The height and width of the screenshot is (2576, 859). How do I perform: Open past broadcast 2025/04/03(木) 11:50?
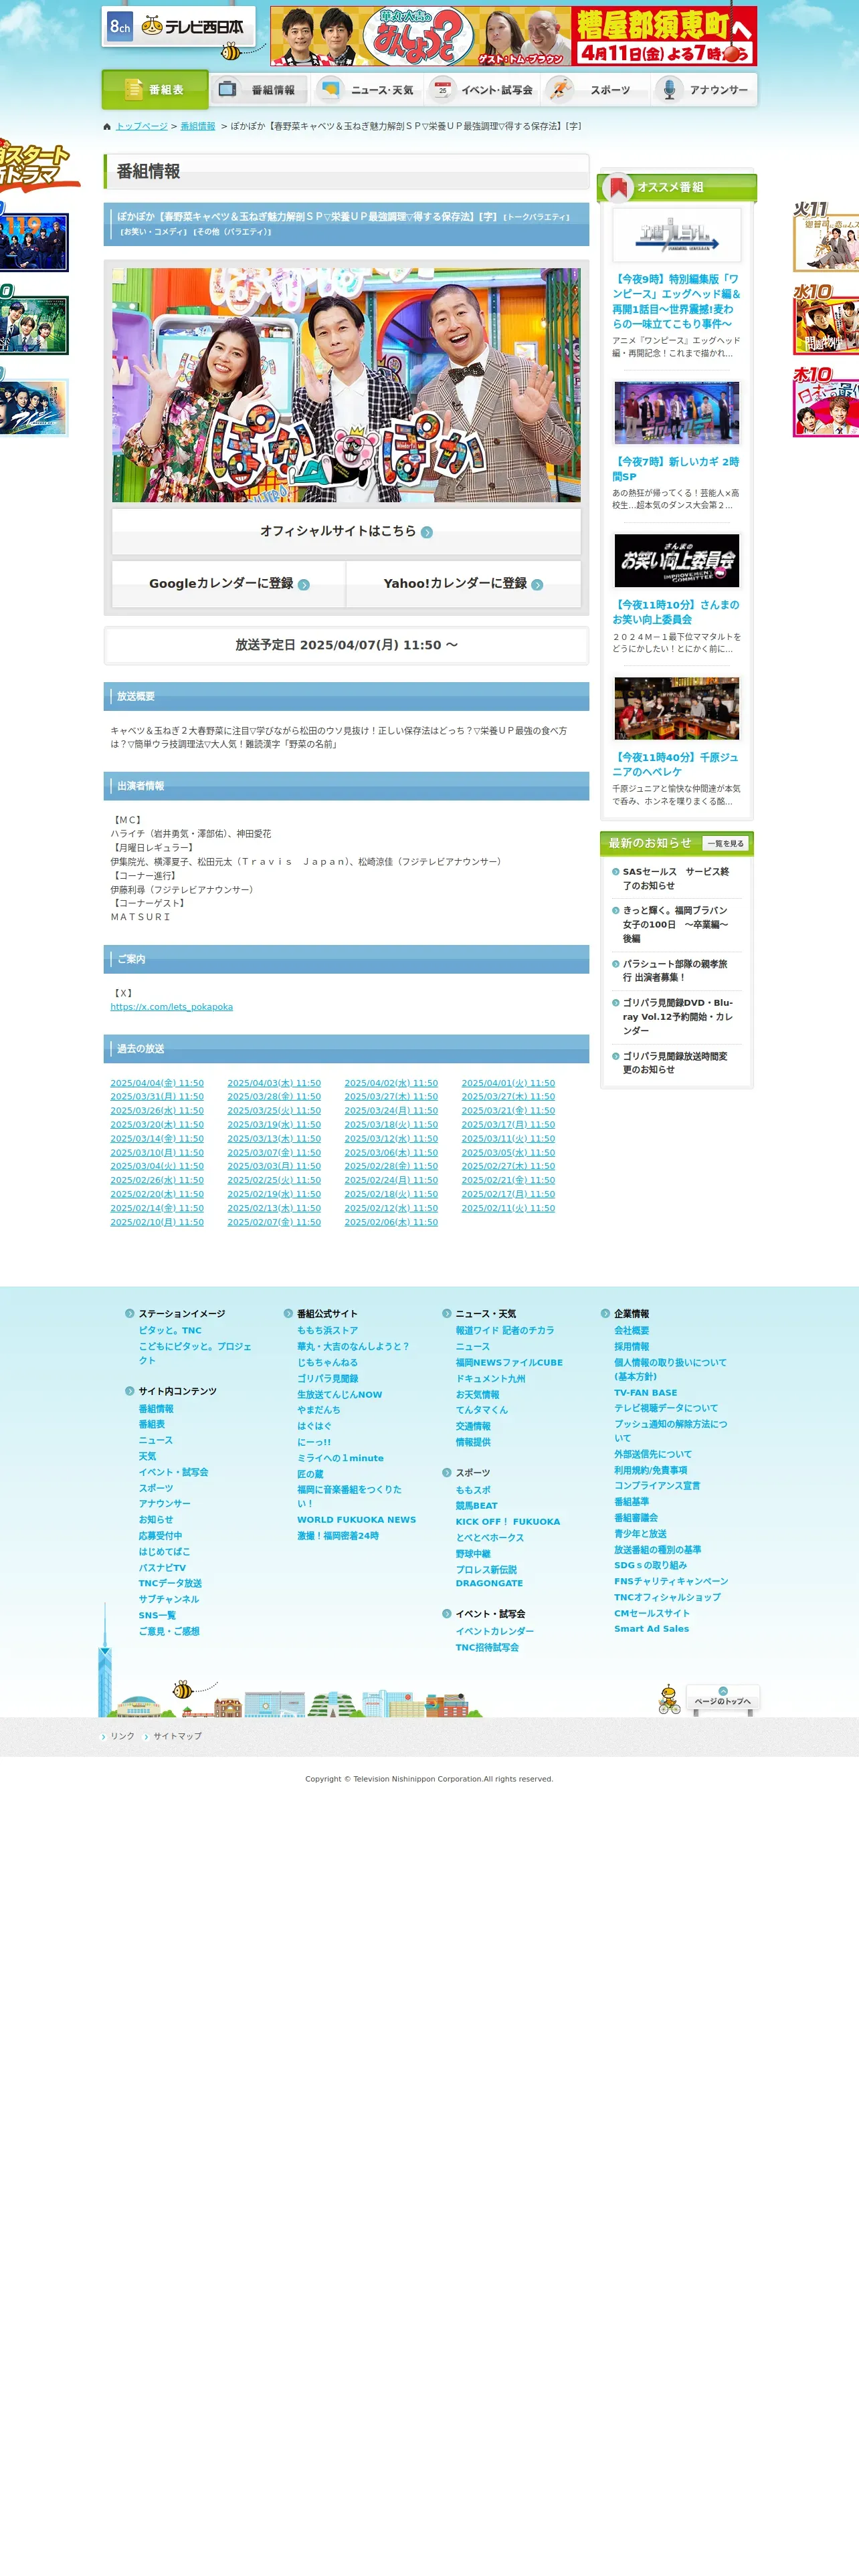[274, 1083]
